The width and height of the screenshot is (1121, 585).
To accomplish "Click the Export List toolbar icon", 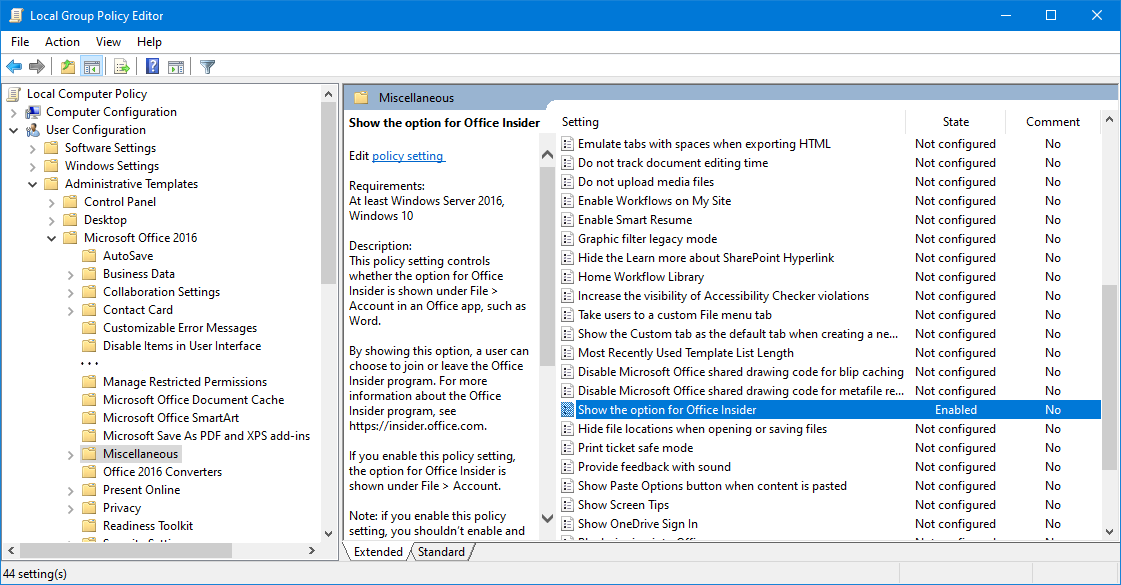I will tap(122, 67).
